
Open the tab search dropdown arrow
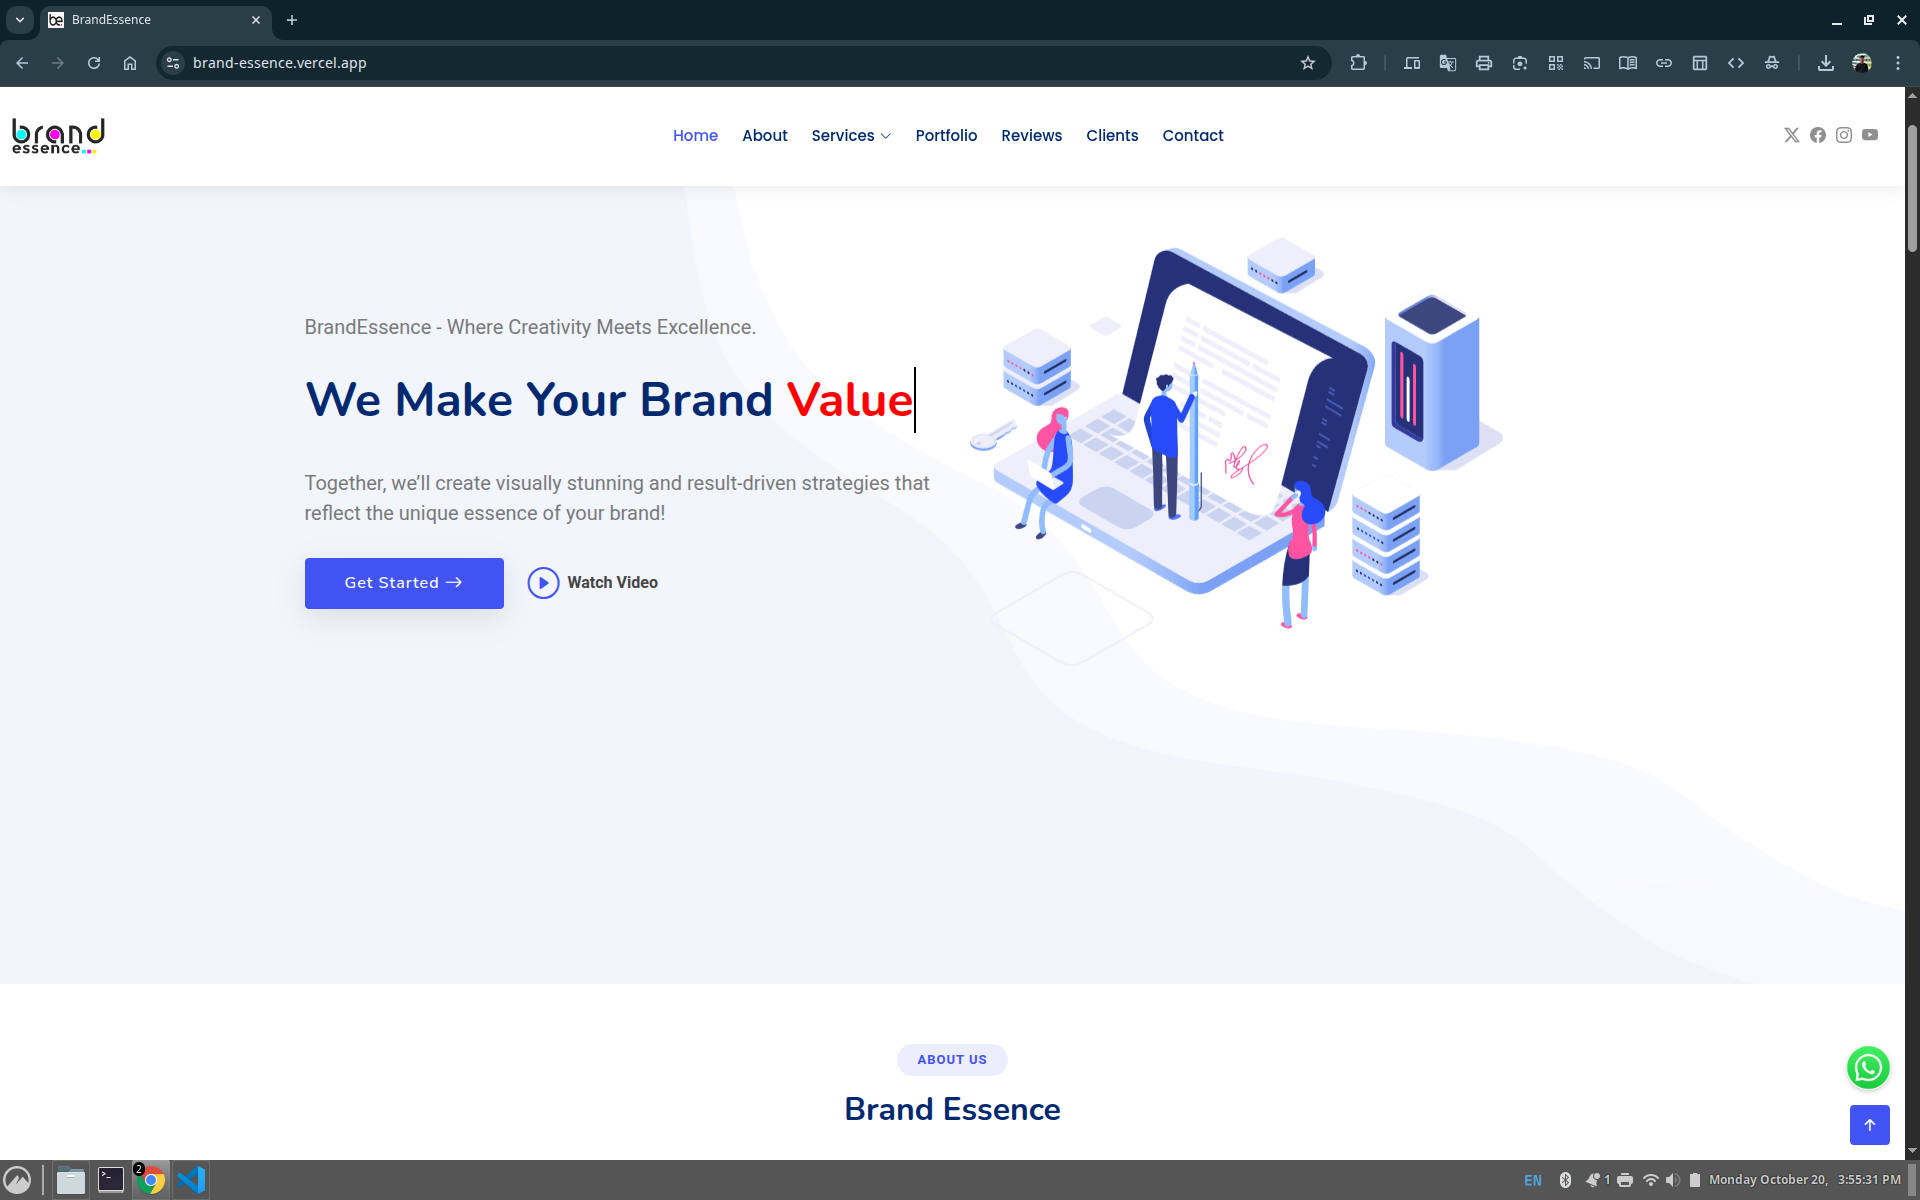click(20, 20)
